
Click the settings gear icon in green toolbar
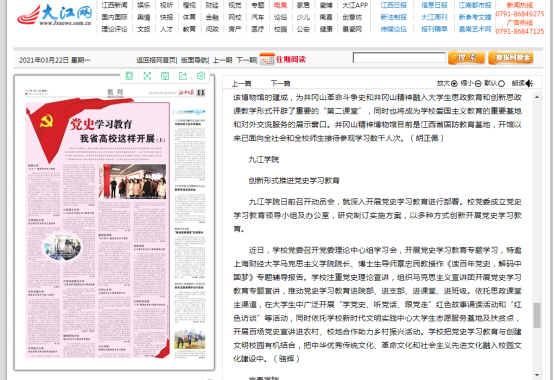point(201,76)
